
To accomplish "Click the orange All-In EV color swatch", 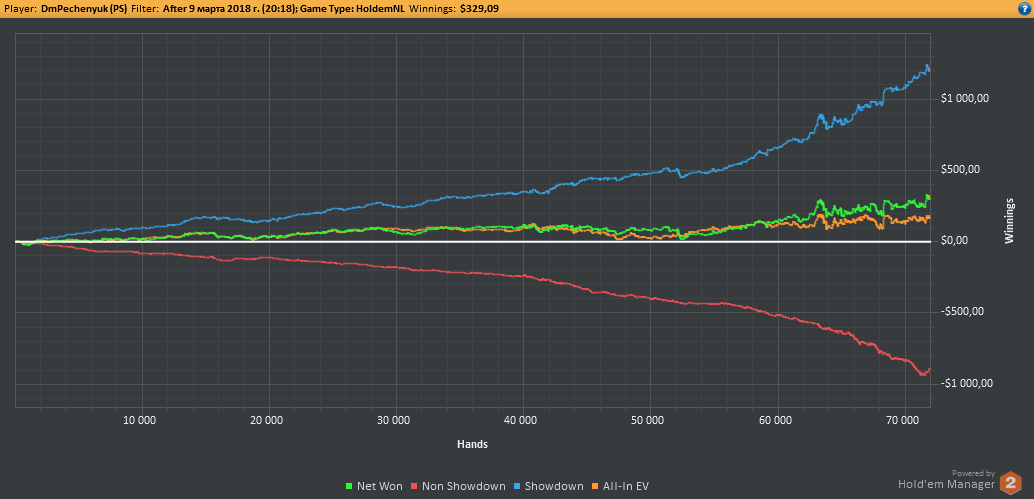I will pos(595,486).
